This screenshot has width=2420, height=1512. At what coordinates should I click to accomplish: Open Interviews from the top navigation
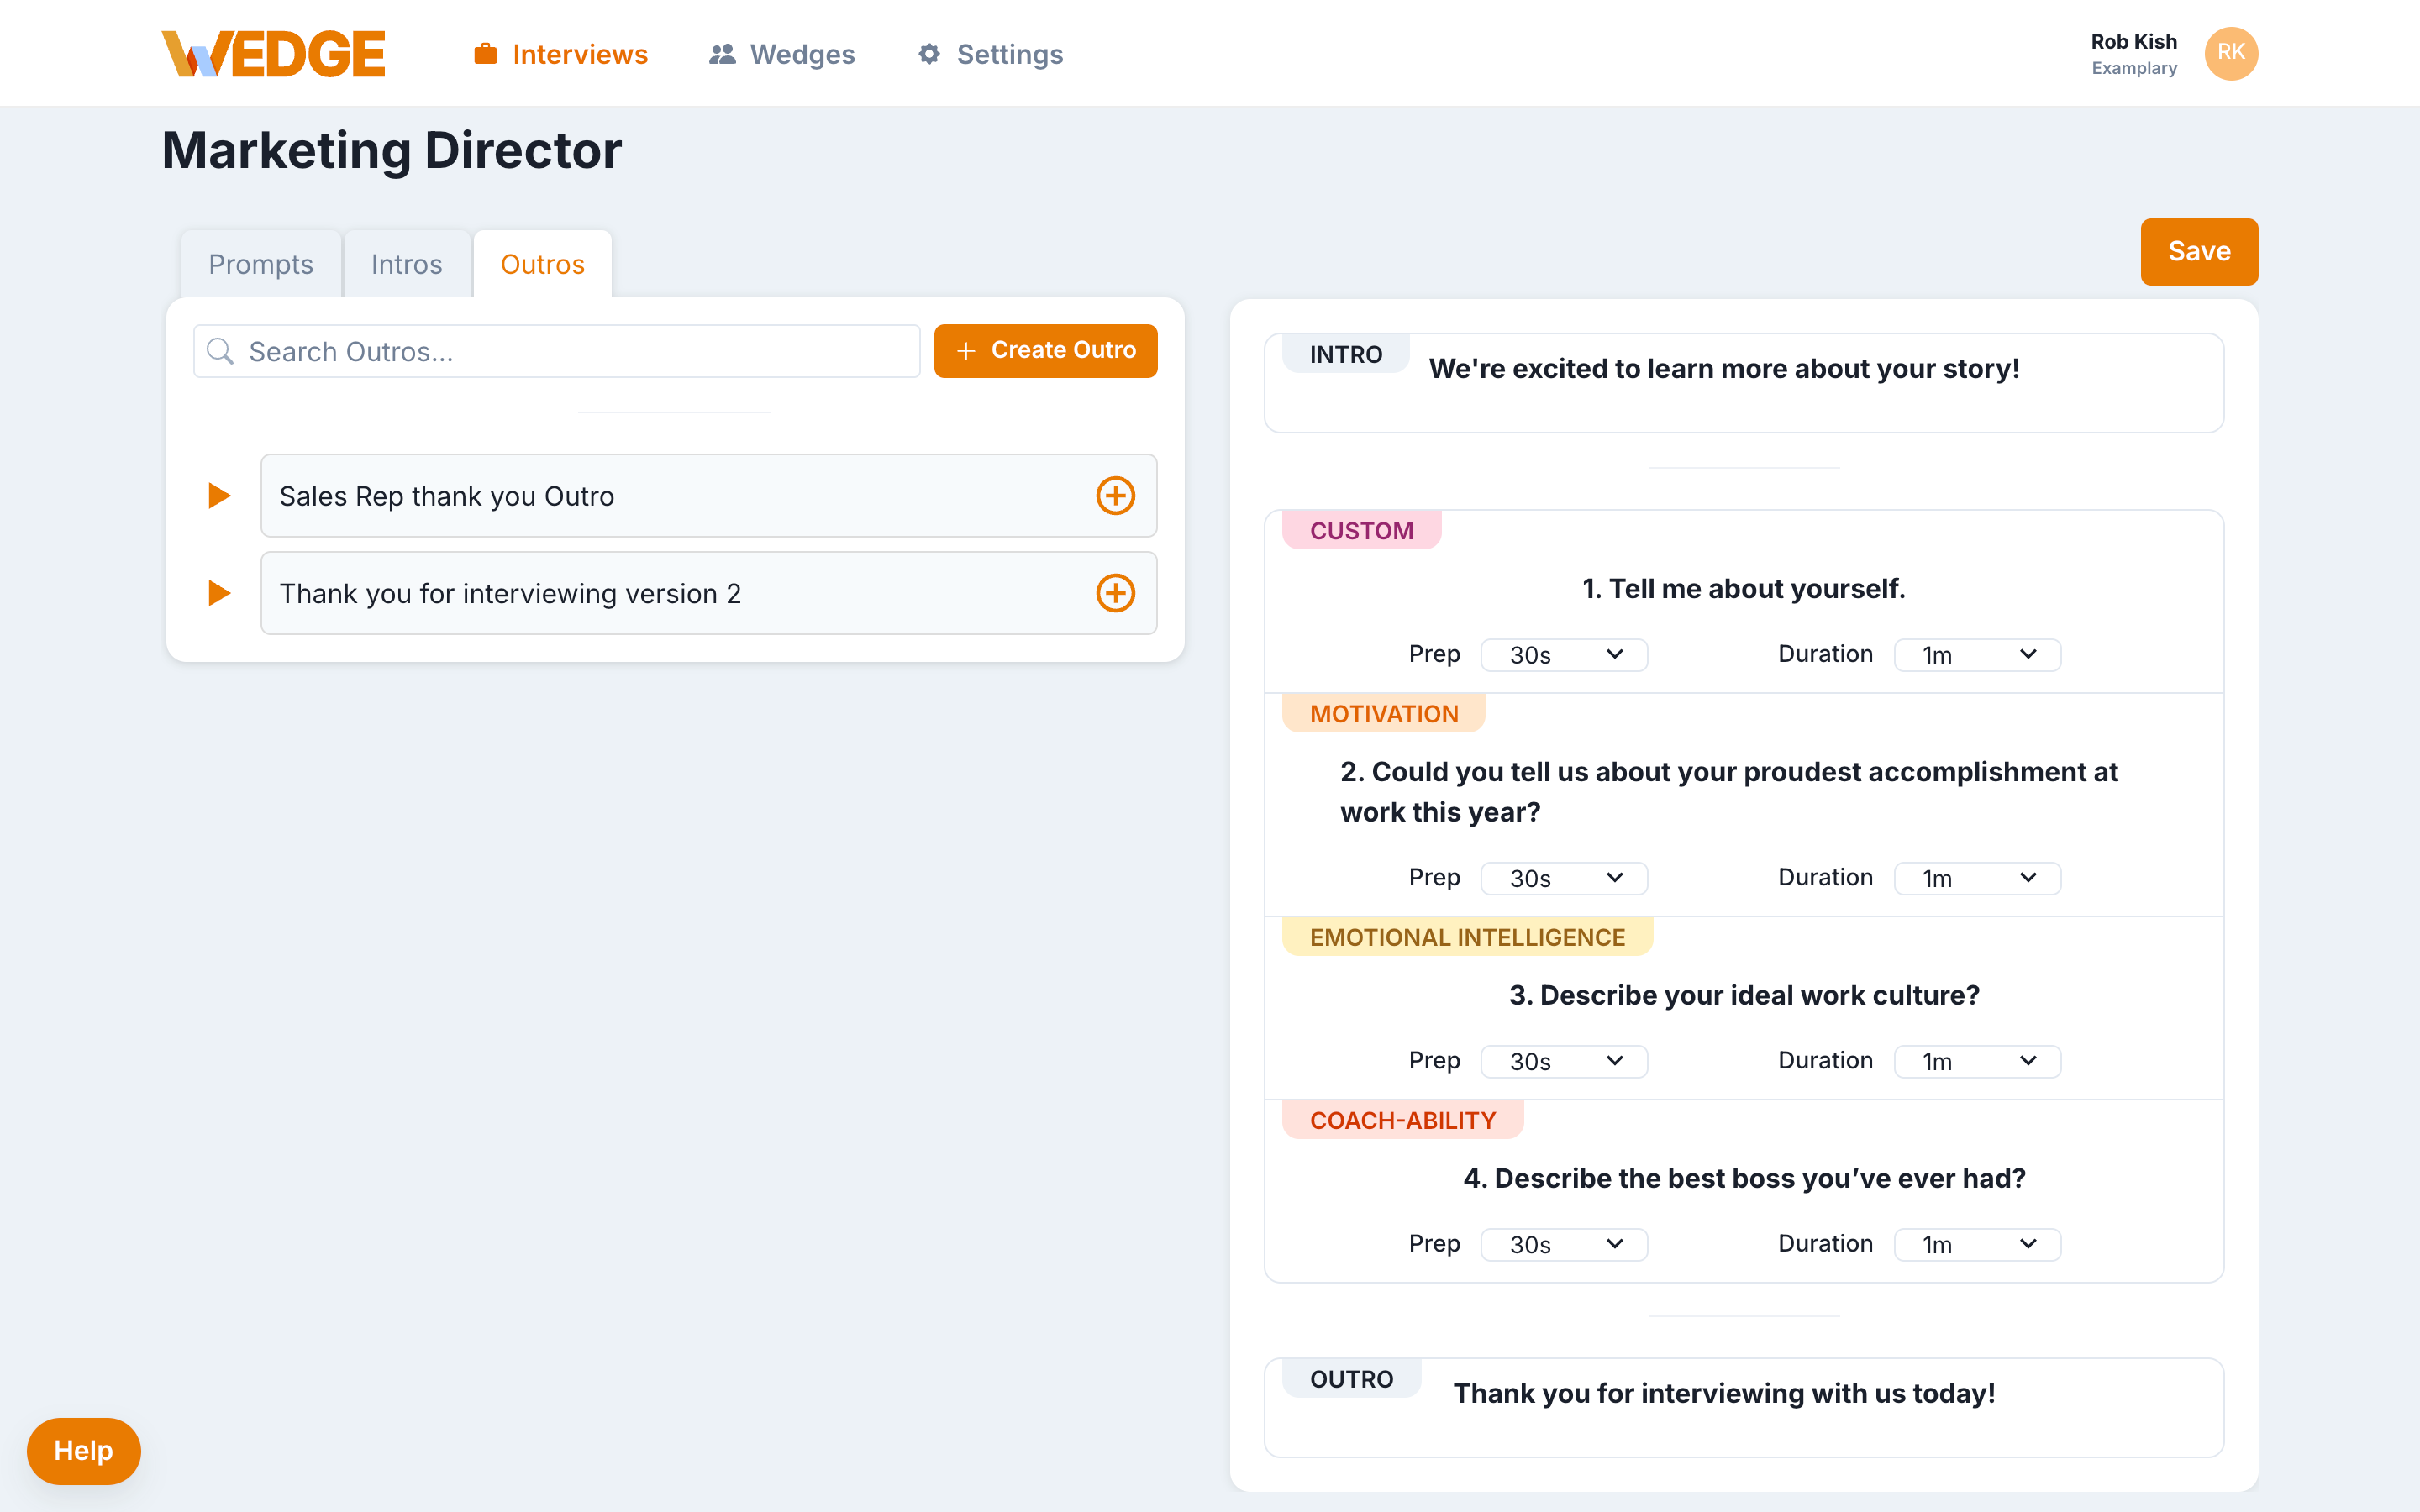point(561,54)
